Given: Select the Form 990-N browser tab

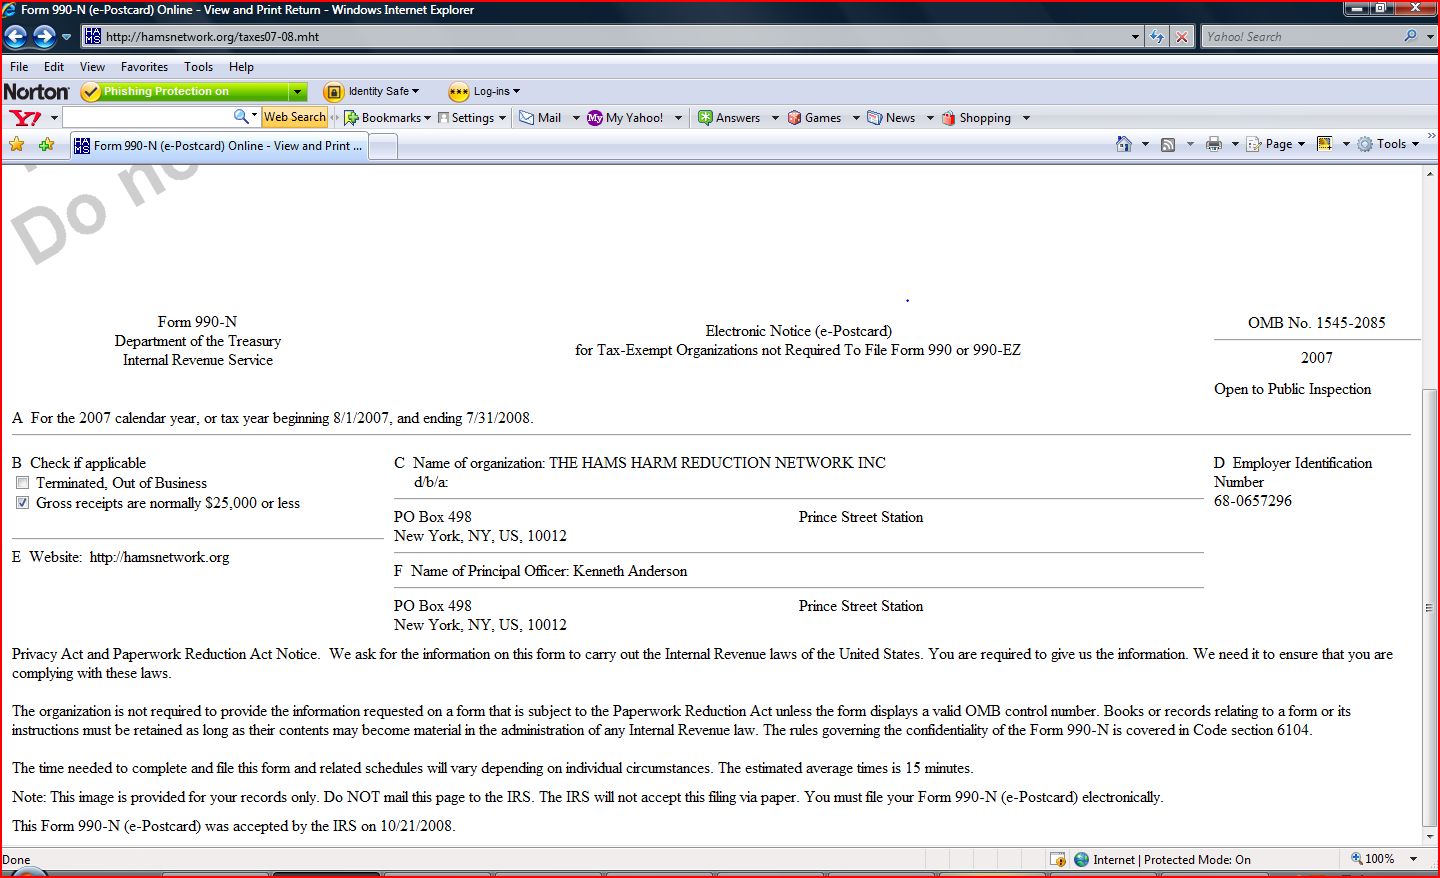Looking at the screenshot, I should coord(220,146).
